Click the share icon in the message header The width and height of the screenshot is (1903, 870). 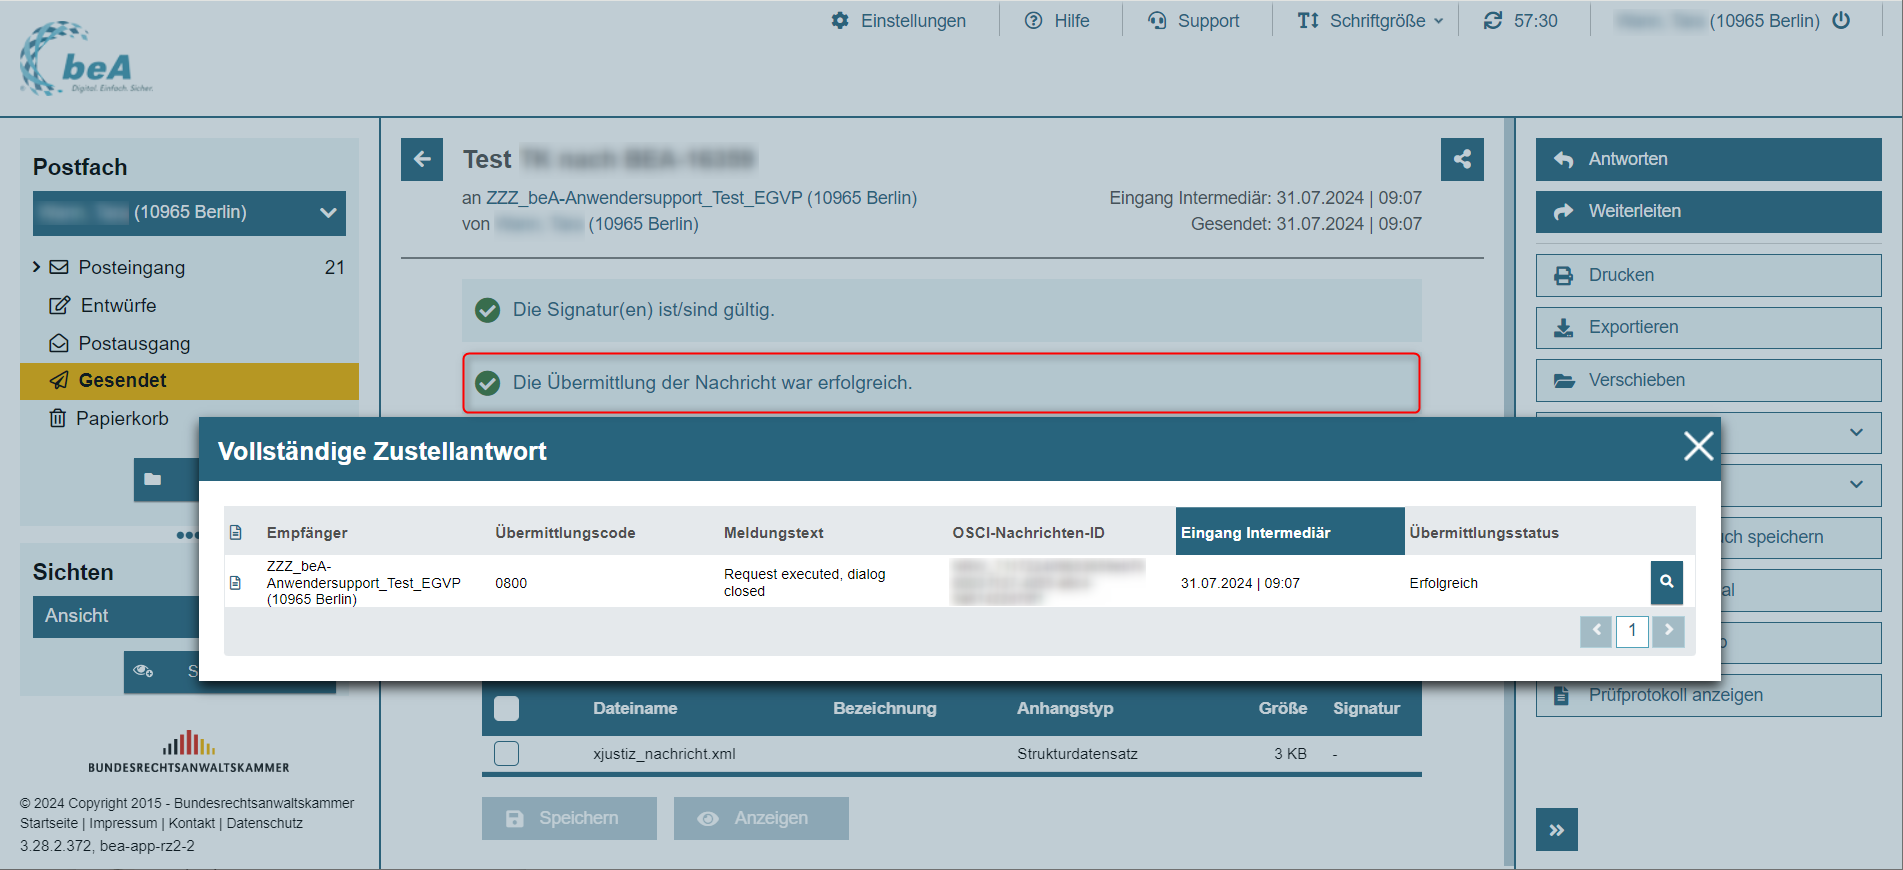click(1461, 159)
